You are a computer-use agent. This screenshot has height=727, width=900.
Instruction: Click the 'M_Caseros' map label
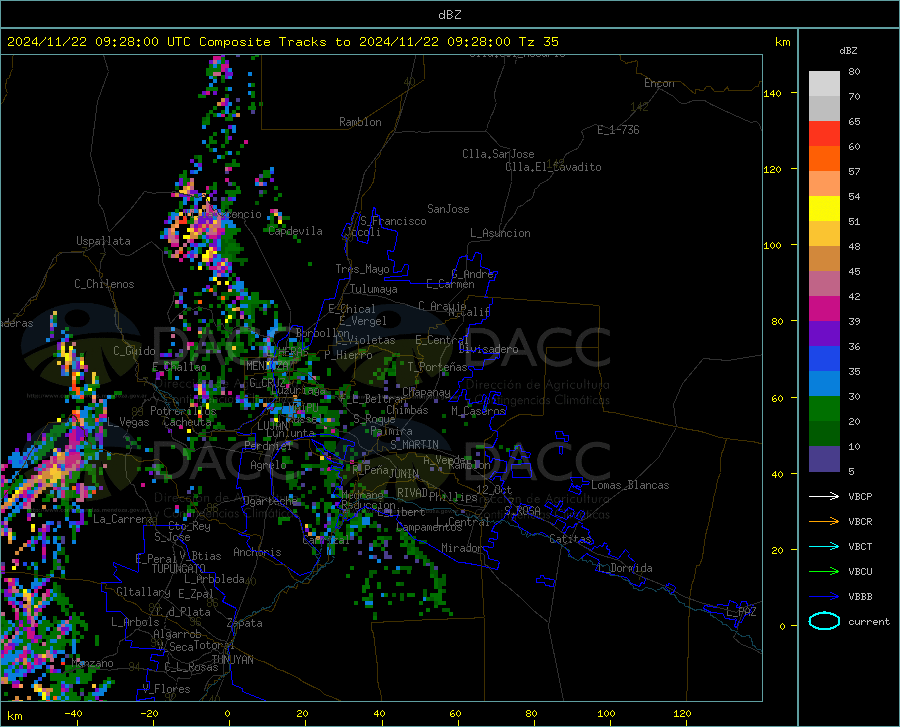[x=478, y=411]
